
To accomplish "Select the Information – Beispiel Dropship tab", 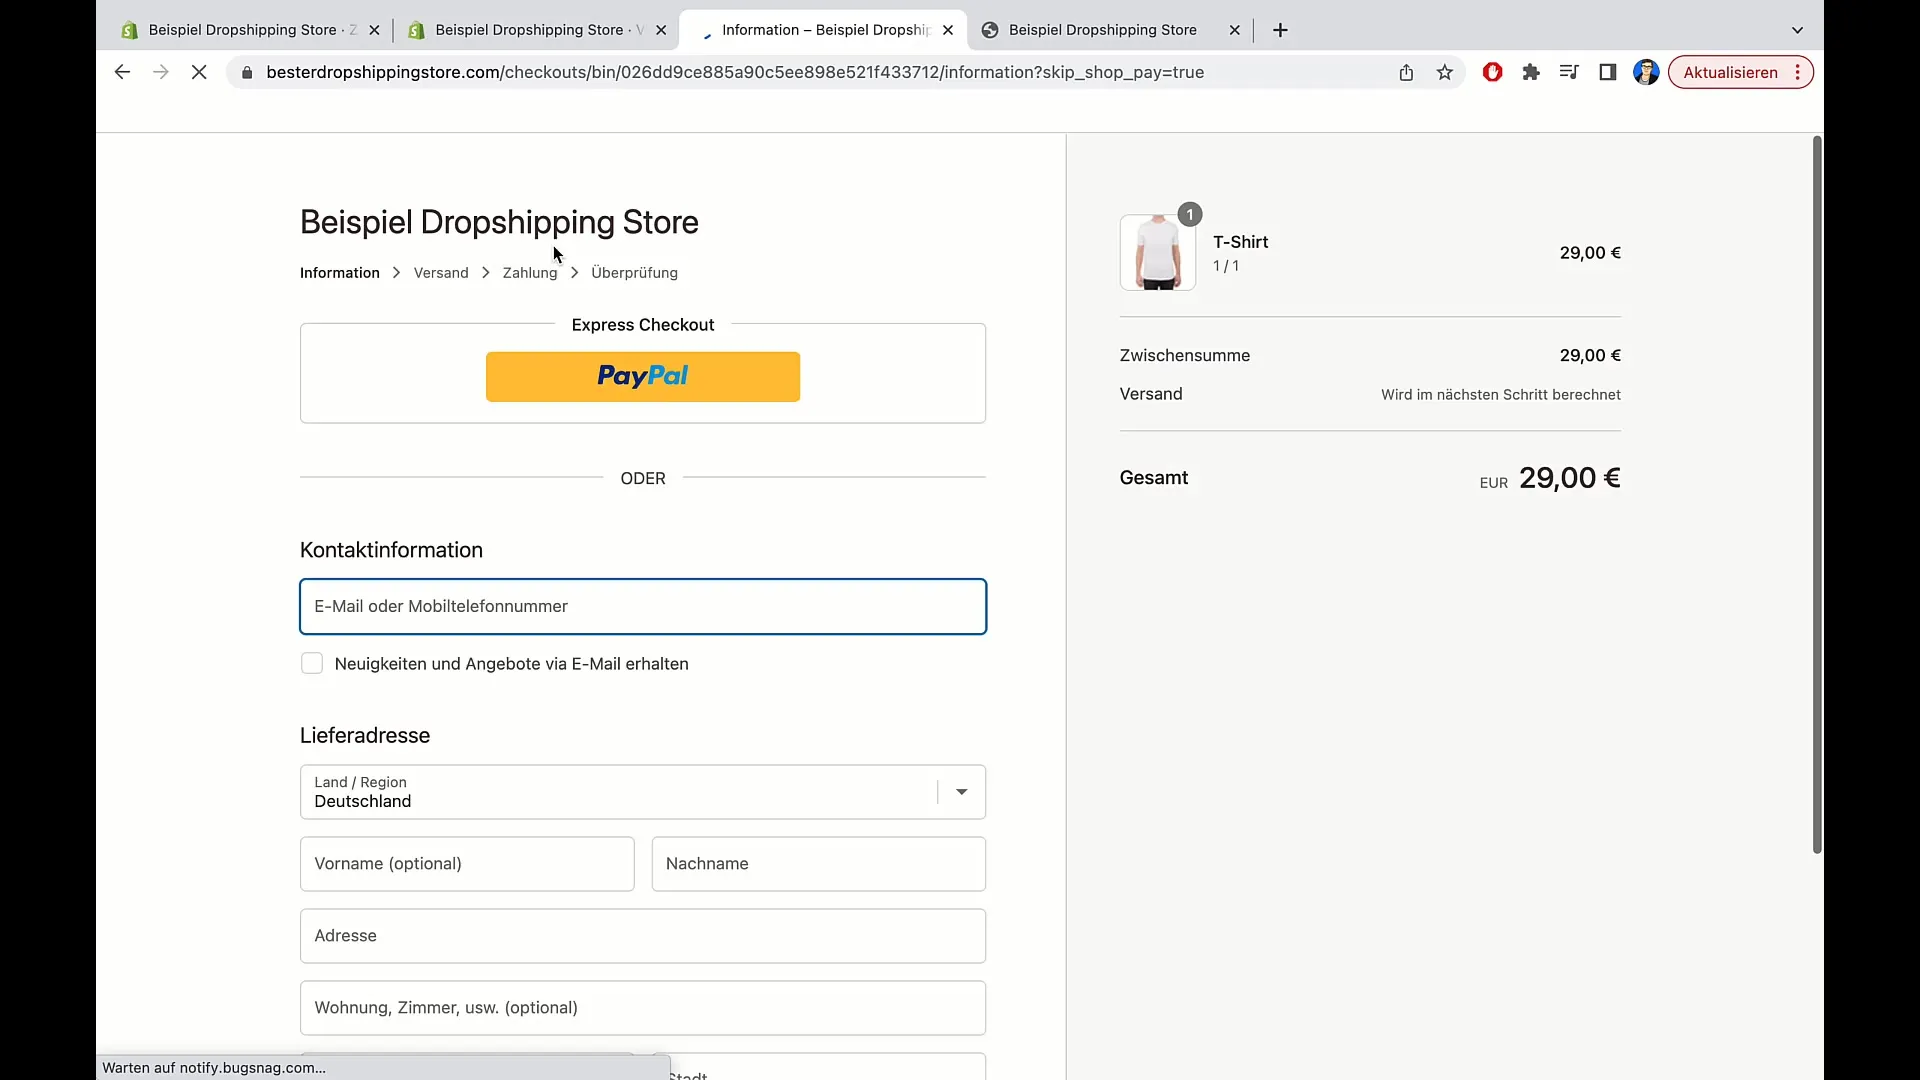I will click(824, 30).
